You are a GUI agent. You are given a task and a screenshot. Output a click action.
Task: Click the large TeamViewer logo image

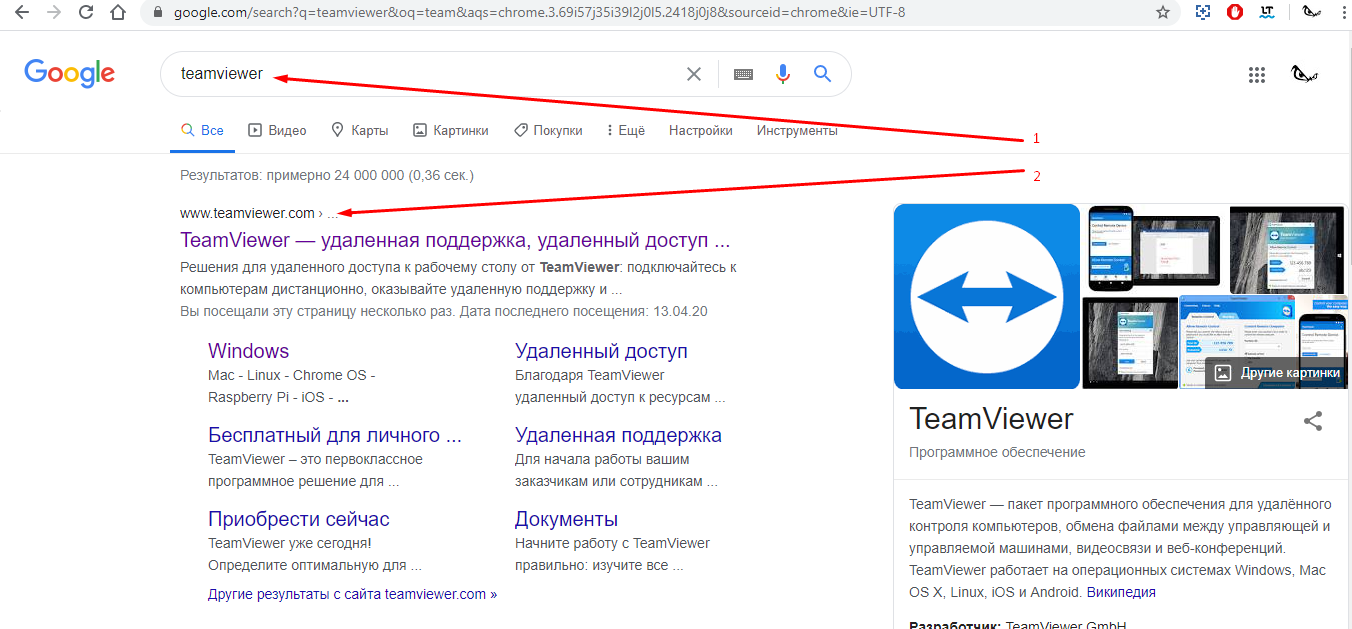coord(987,296)
